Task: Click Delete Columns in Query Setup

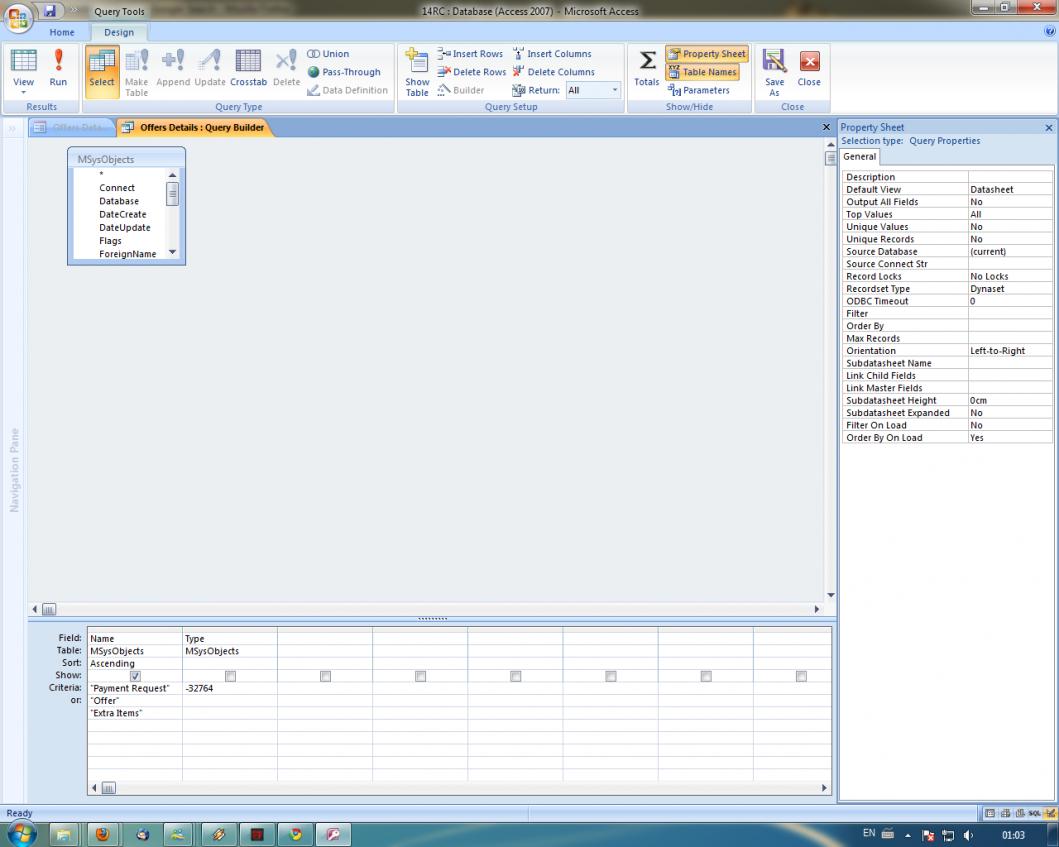Action: click(x=554, y=72)
